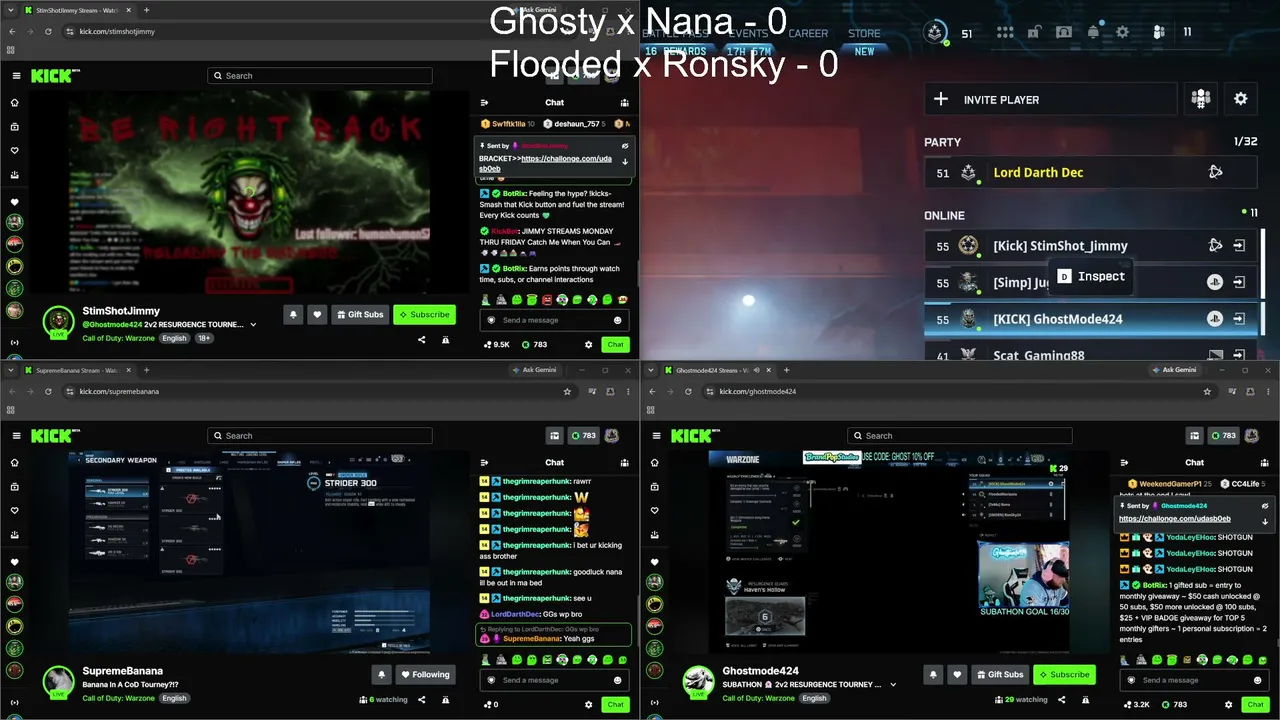Image resolution: width=1280 pixels, height=720 pixels.
Task: Open the 783 Kick points badge in SupremeBanana window
Action: coord(582,436)
